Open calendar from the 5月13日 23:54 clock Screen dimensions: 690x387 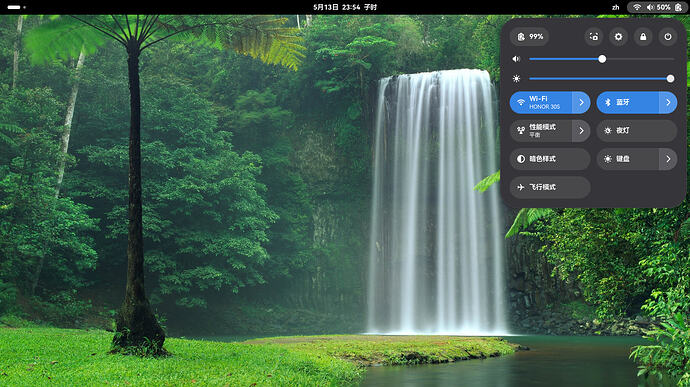pos(345,7)
